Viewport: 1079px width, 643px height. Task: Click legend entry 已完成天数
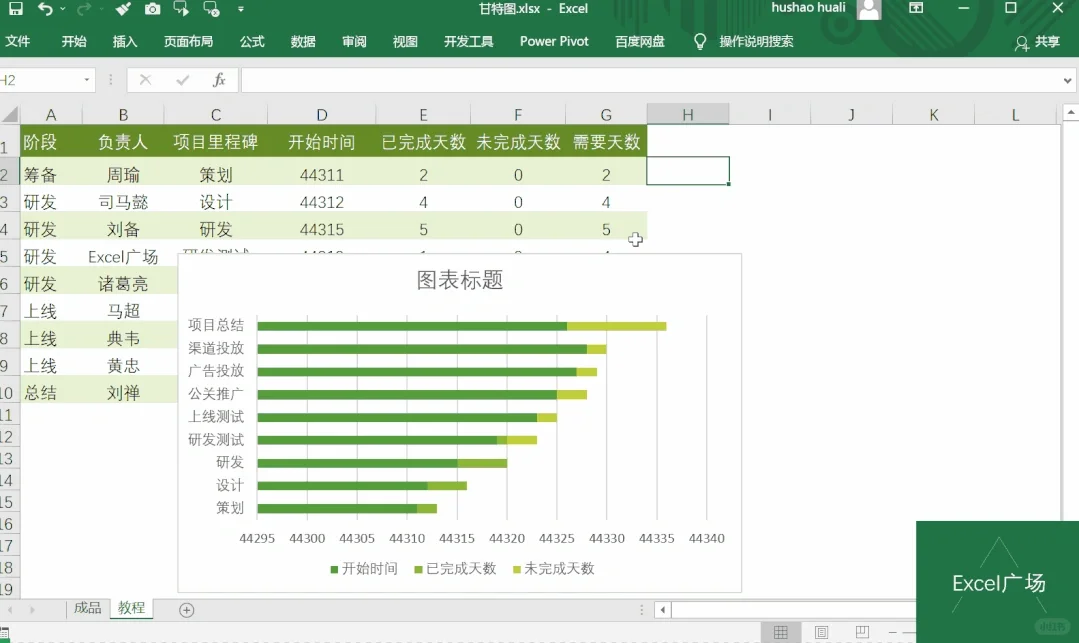(x=455, y=569)
